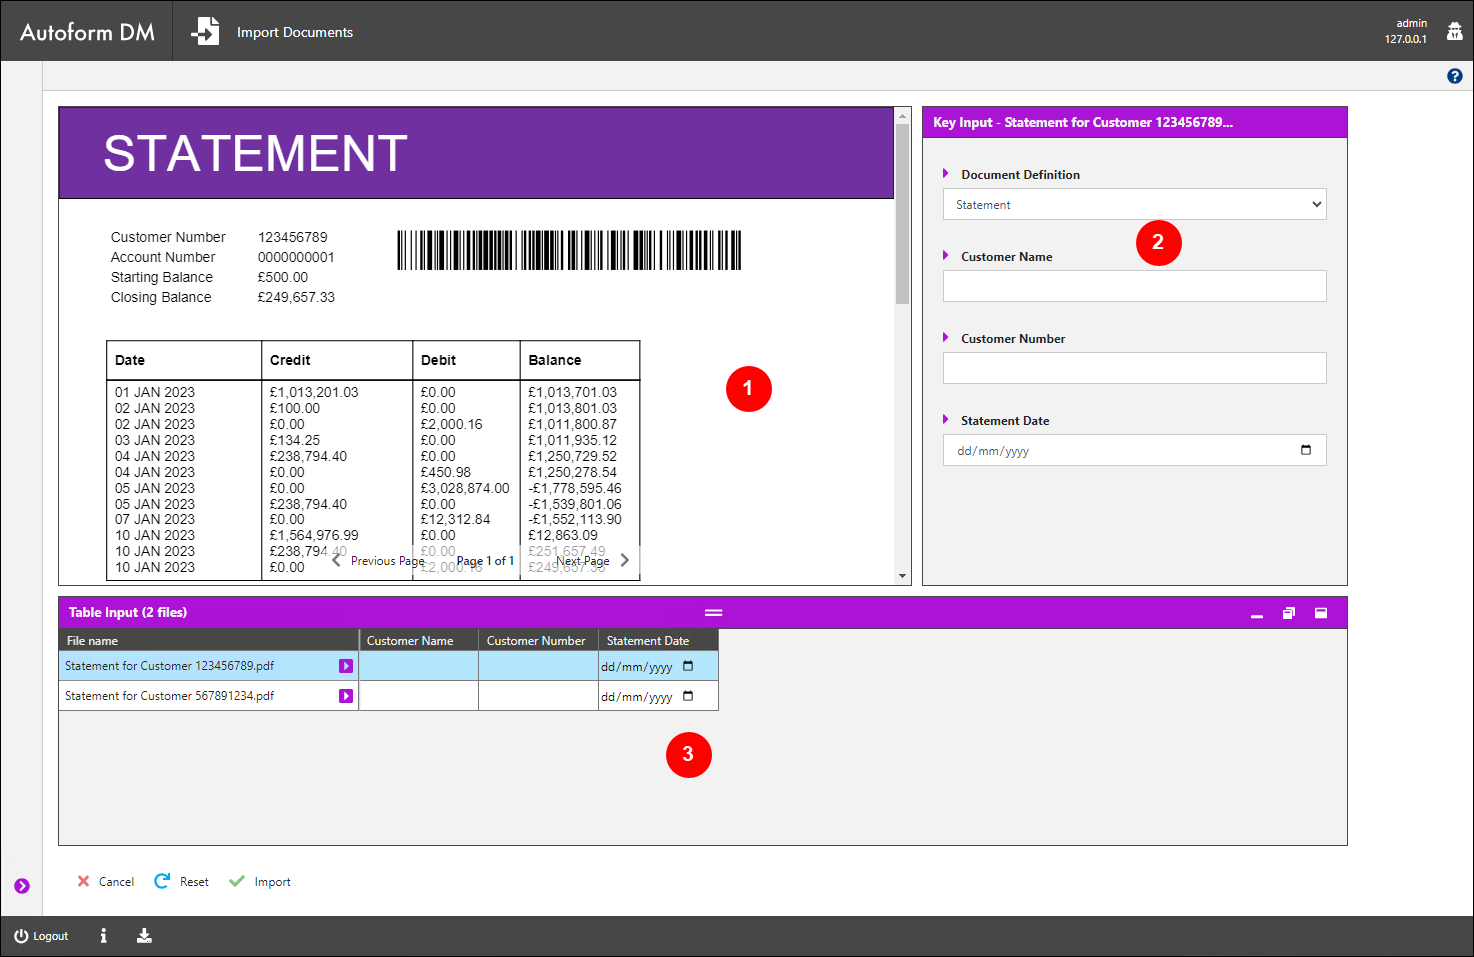This screenshot has height=957, width=1474.
Task: Click the Customer Number input field
Action: point(1134,368)
